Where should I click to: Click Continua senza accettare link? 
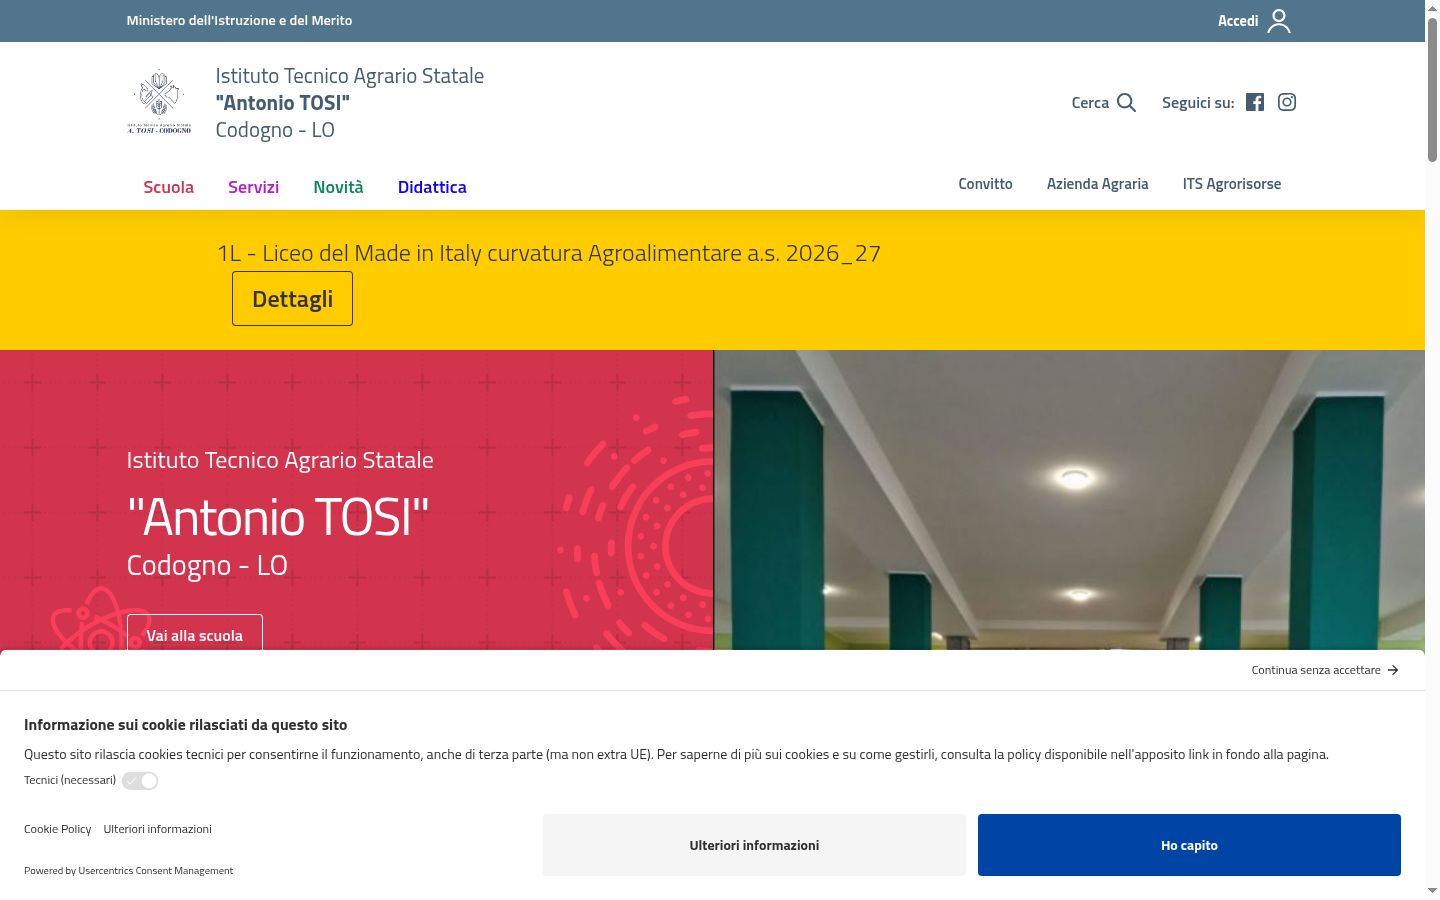[1316, 670]
